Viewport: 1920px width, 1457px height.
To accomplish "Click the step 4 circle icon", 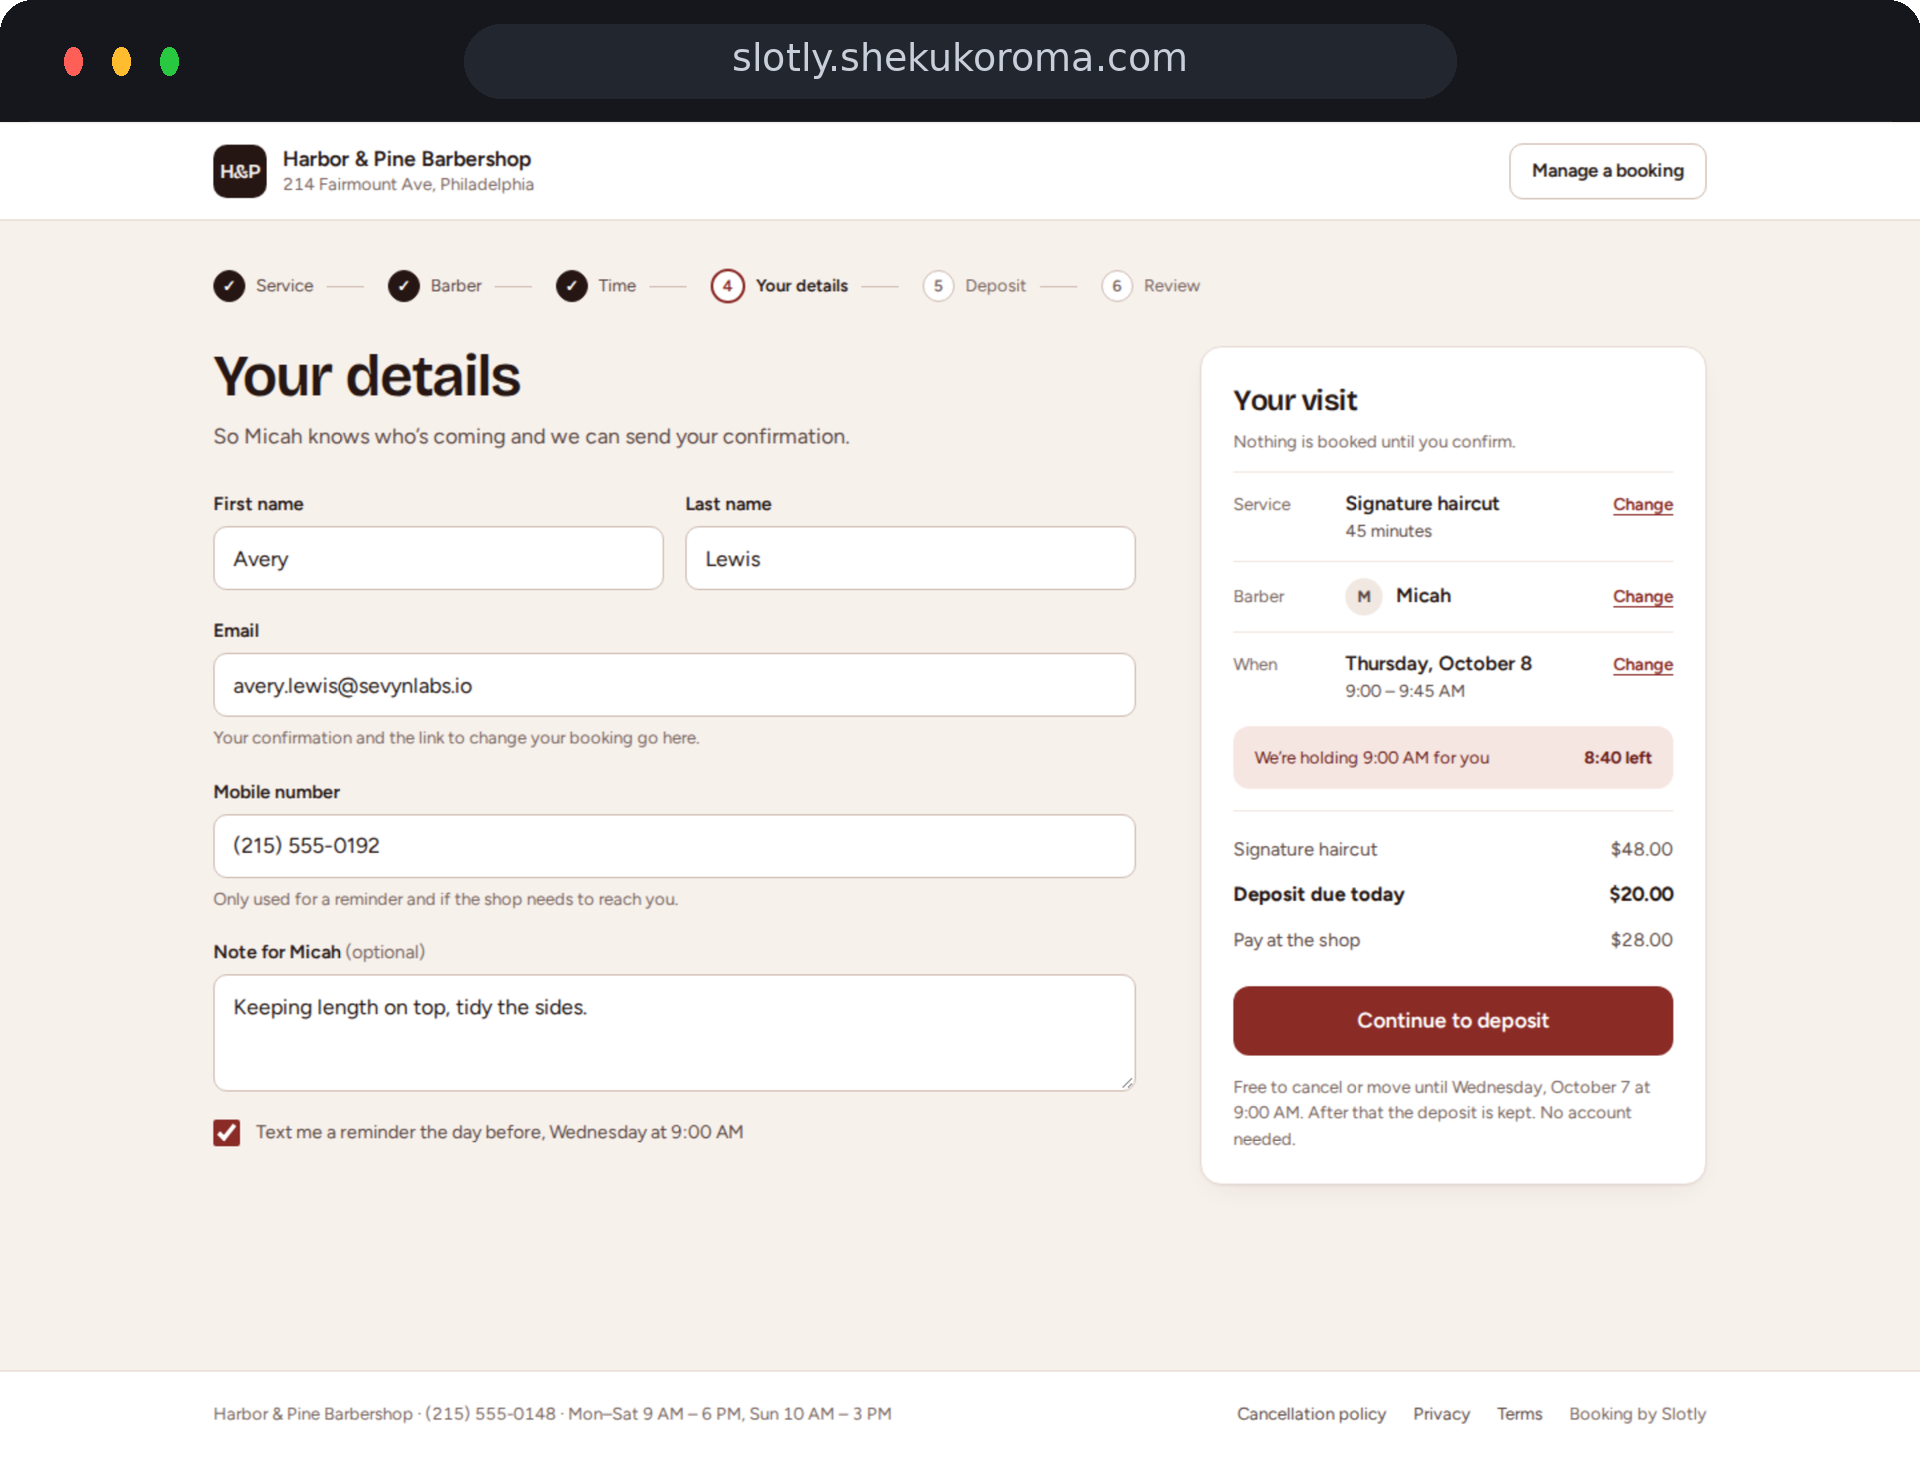I will coord(728,286).
